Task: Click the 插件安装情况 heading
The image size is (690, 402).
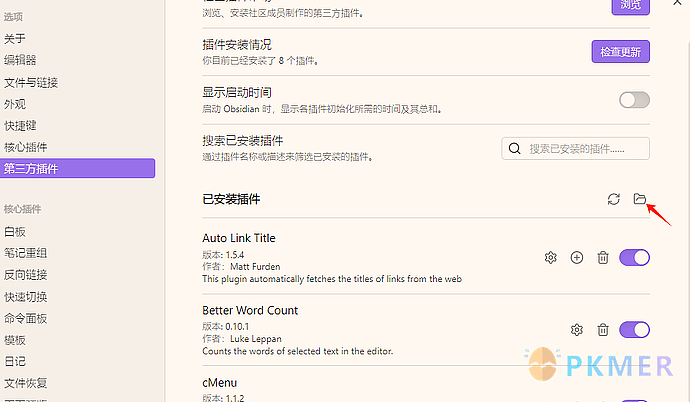Action: point(237,45)
